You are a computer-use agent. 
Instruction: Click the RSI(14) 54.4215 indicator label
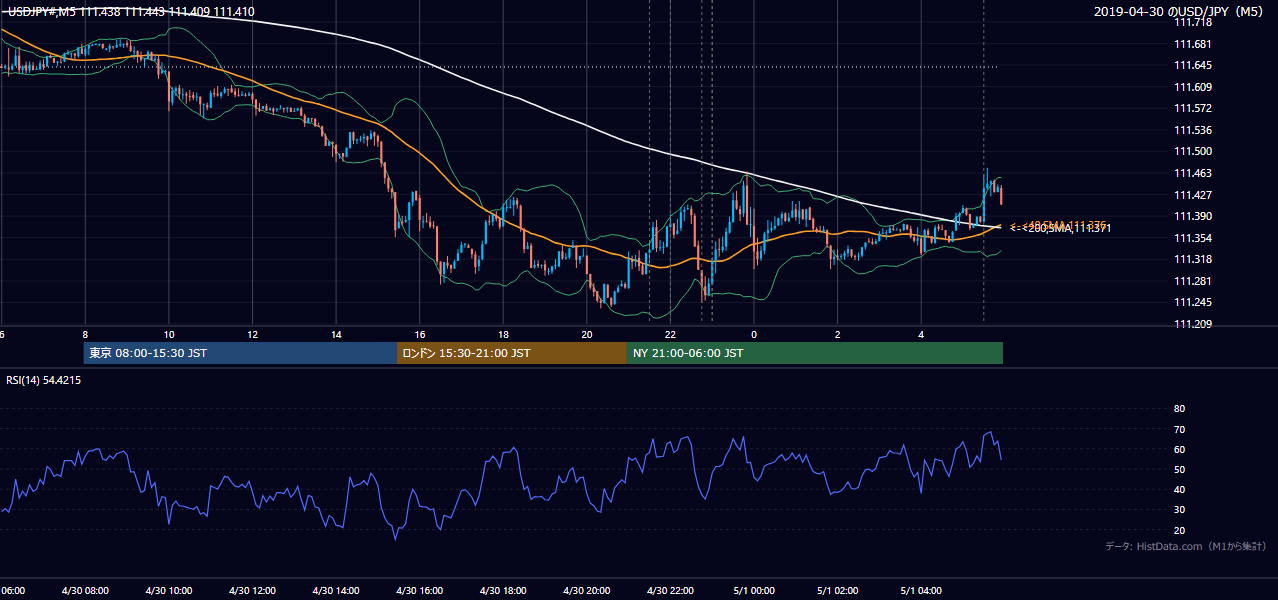pyautogui.click(x=44, y=380)
